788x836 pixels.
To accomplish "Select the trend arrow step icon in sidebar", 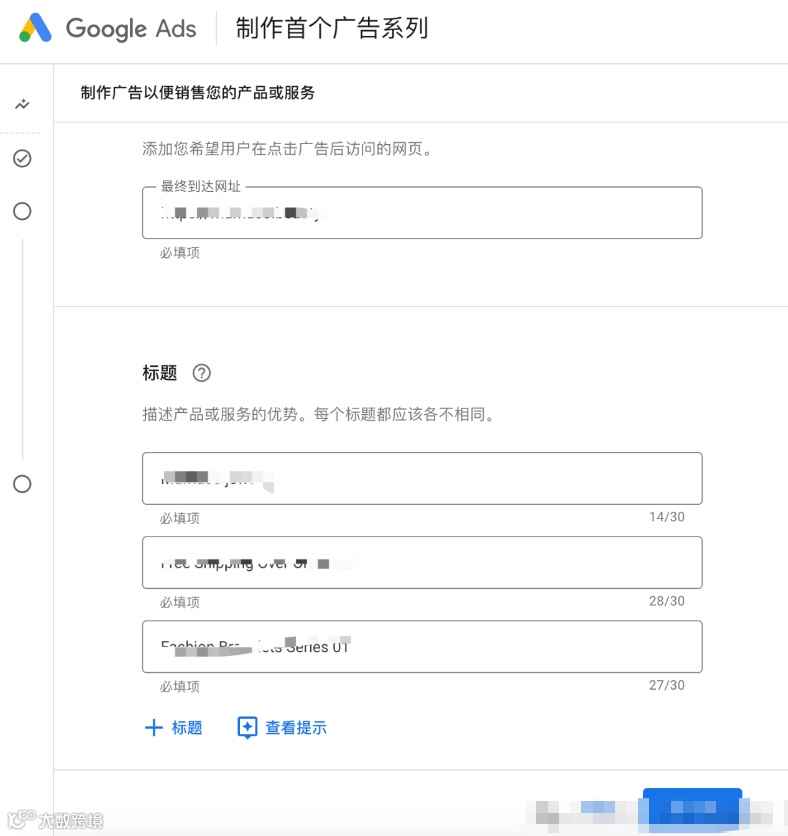I will click(22, 104).
